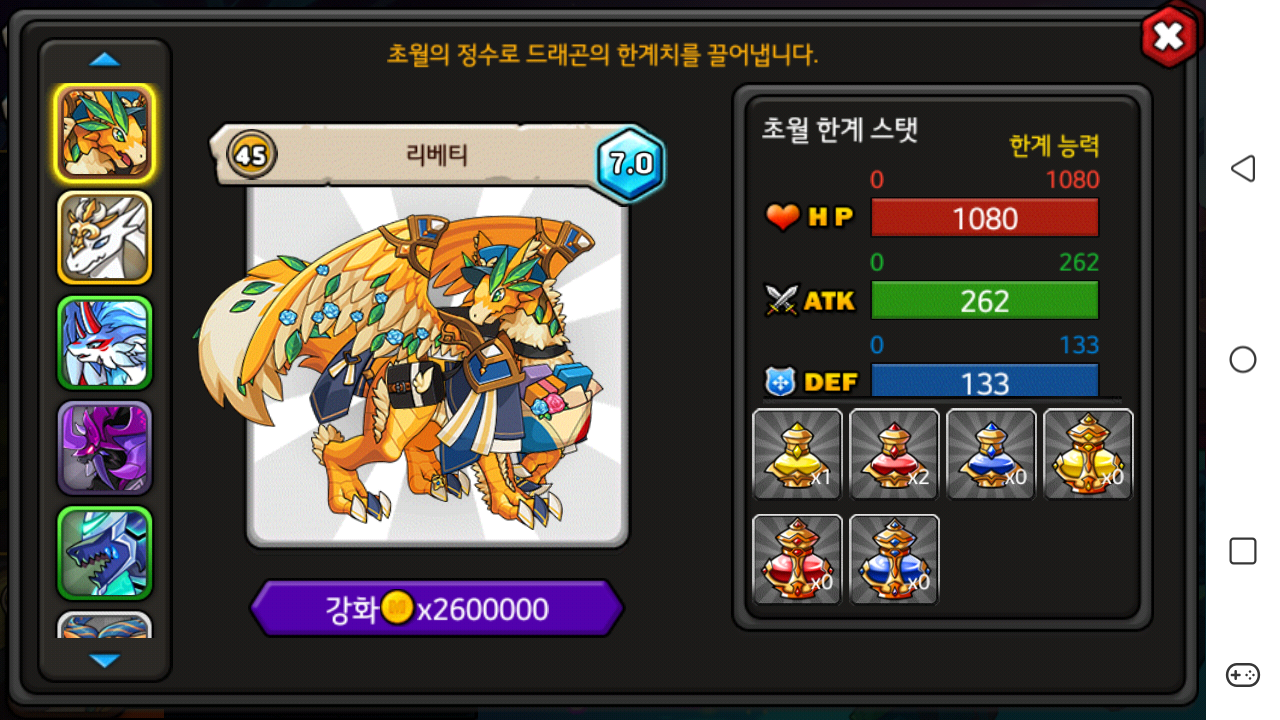This screenshot has width=1280, height=720.
Task: Choose the purple dark dragon portrait
Action: 105,448
